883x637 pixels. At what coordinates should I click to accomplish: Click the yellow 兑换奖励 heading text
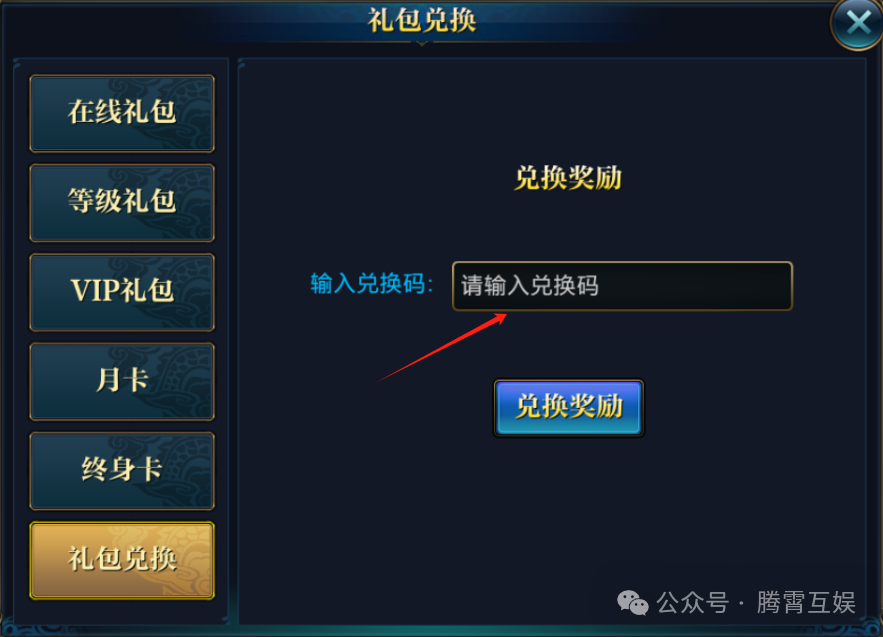point(568,179)
